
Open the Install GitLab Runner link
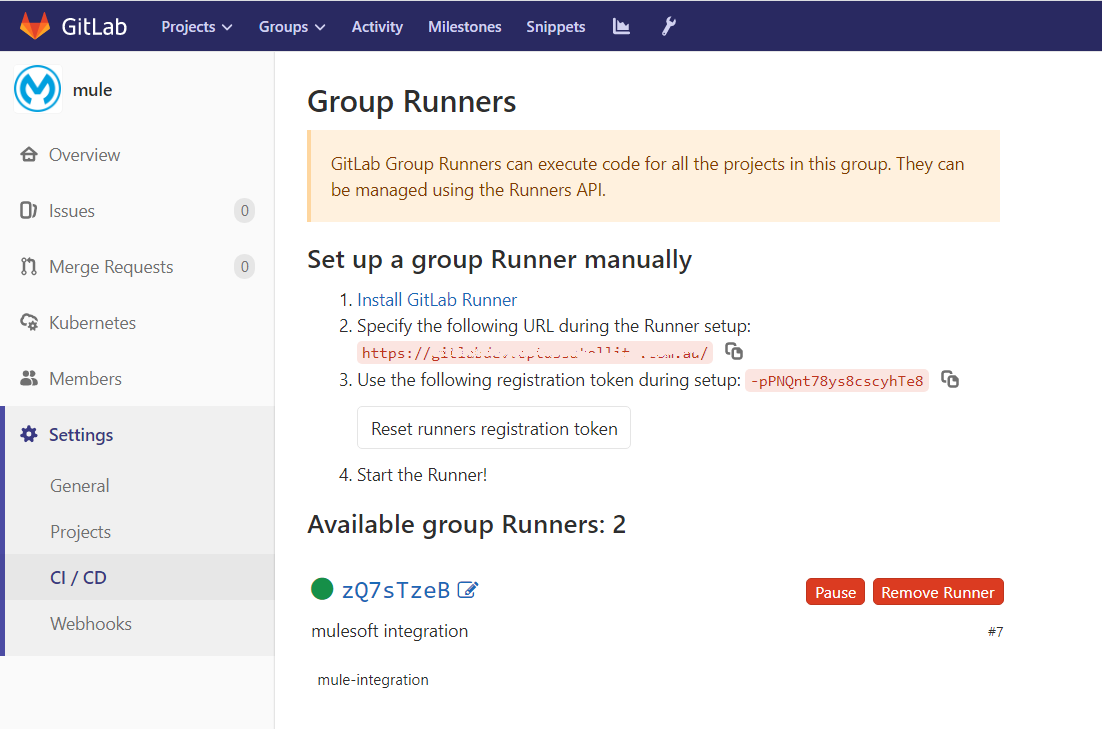tap(437, 299)
